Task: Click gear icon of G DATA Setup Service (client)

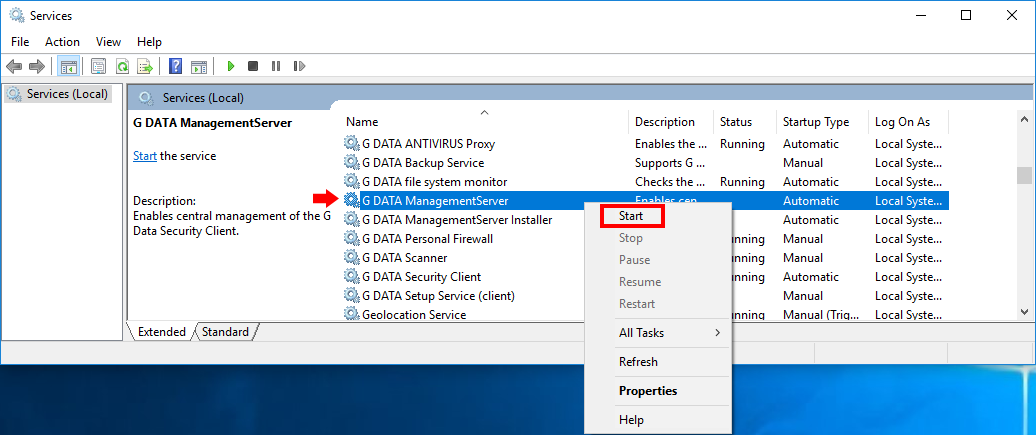Action: pos(352,296)
